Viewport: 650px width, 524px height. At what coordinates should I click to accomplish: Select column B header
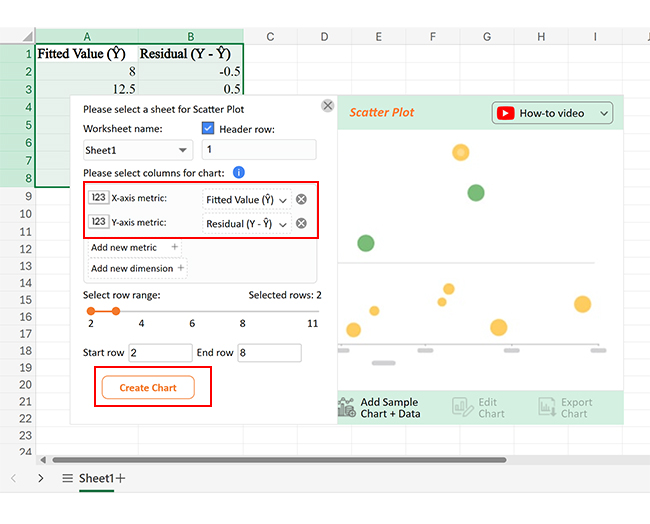[x=191, y=36]
